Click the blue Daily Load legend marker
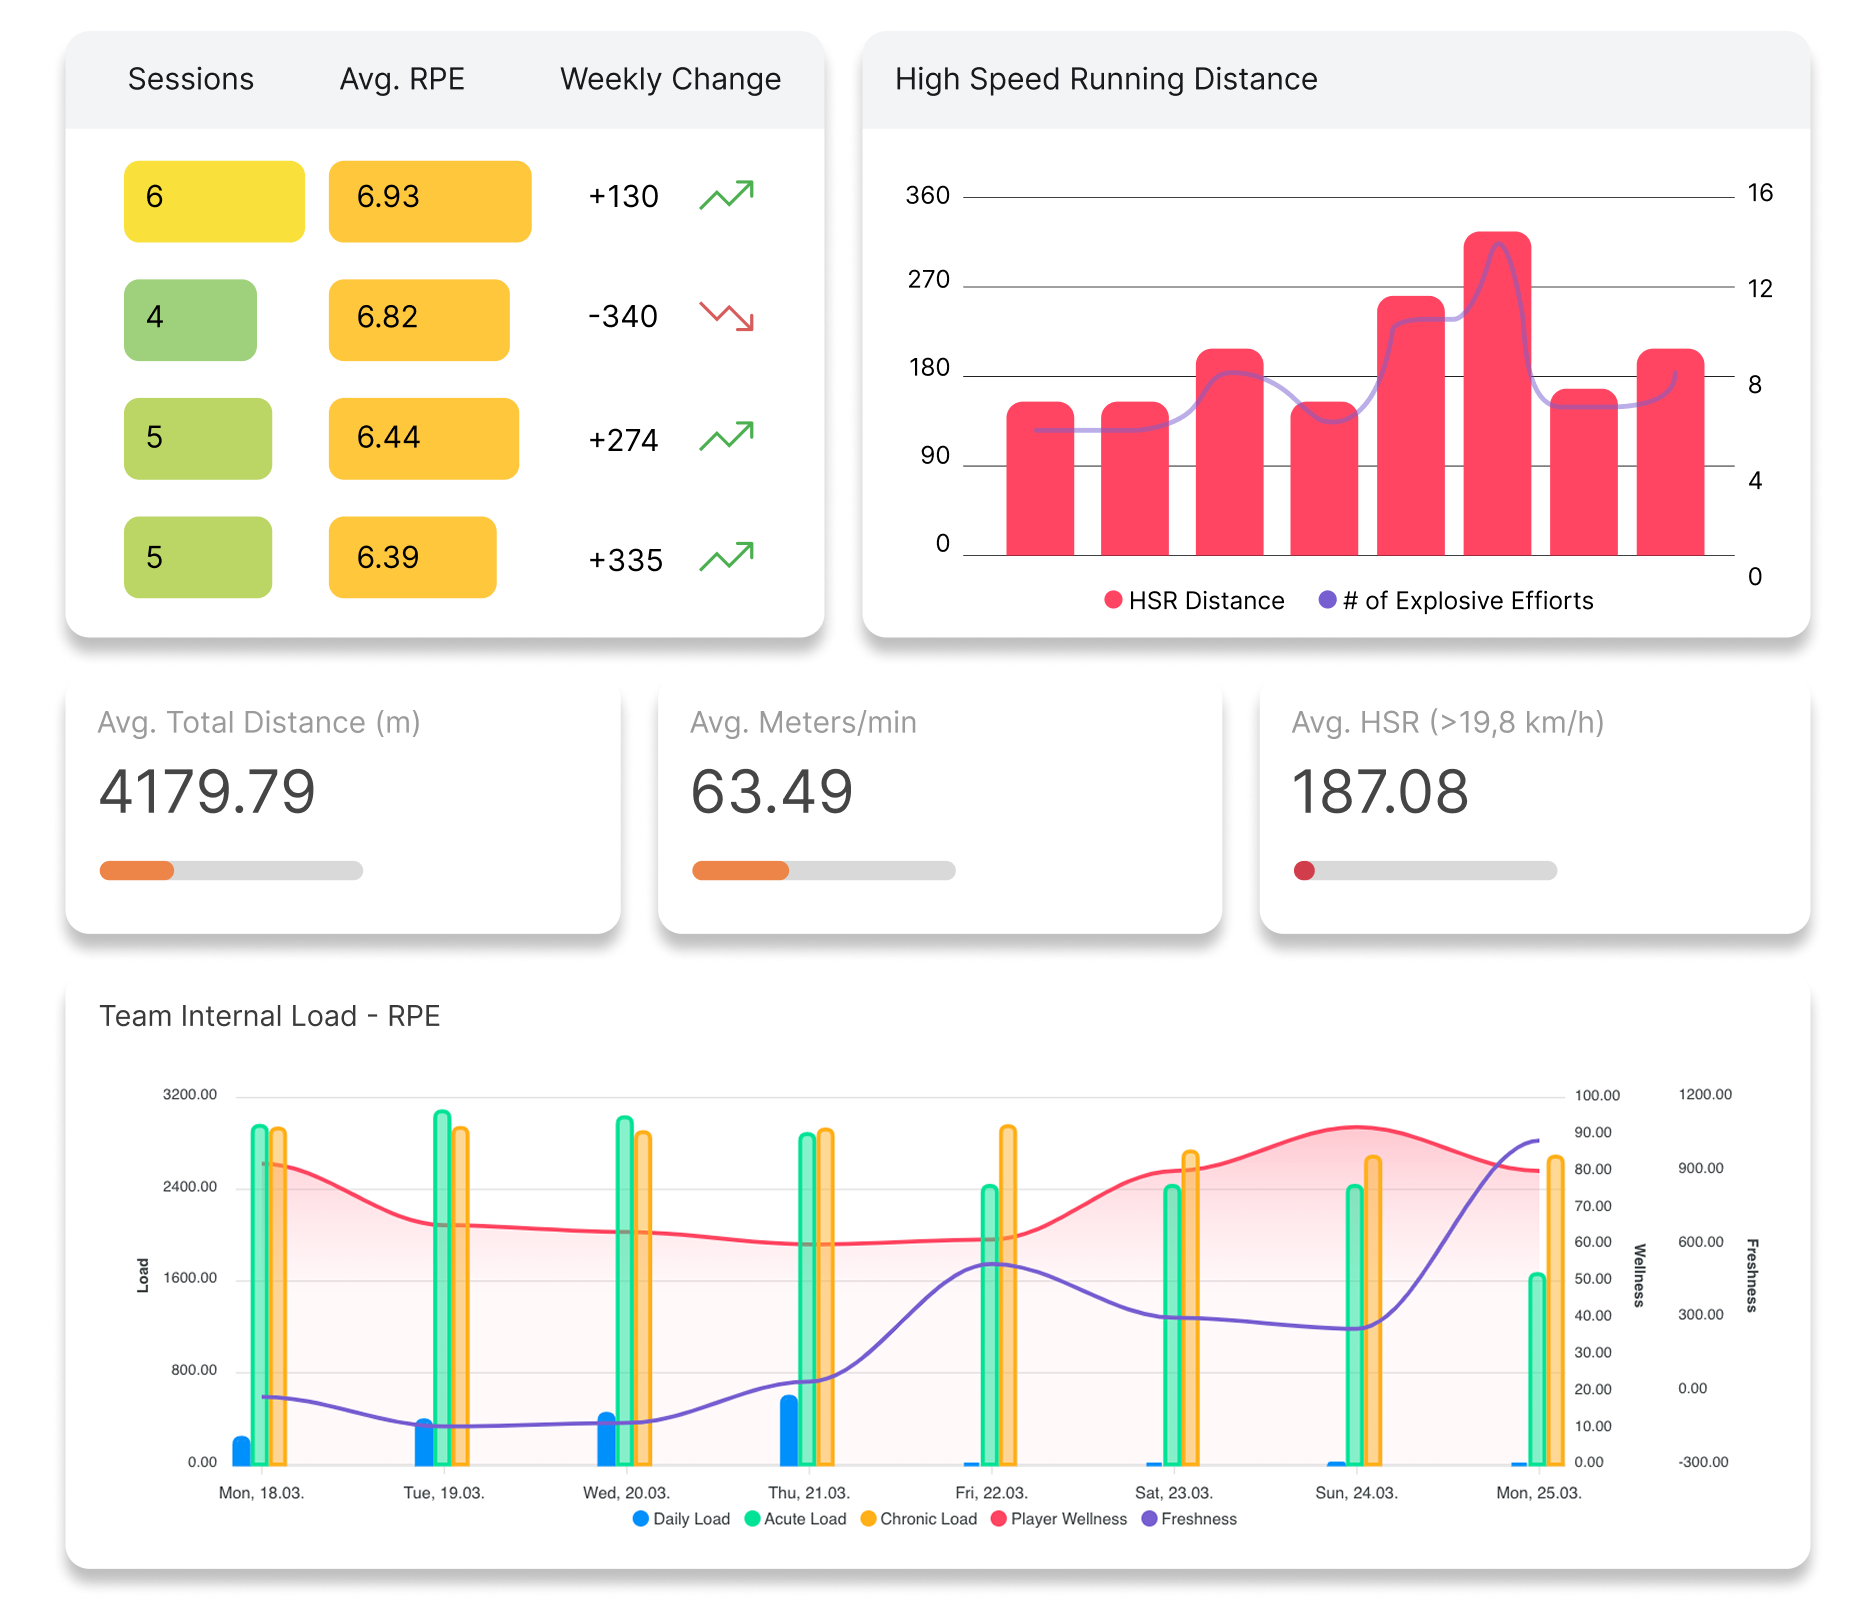The width and height of the screenshot is (1876, 1600). 639,1518
